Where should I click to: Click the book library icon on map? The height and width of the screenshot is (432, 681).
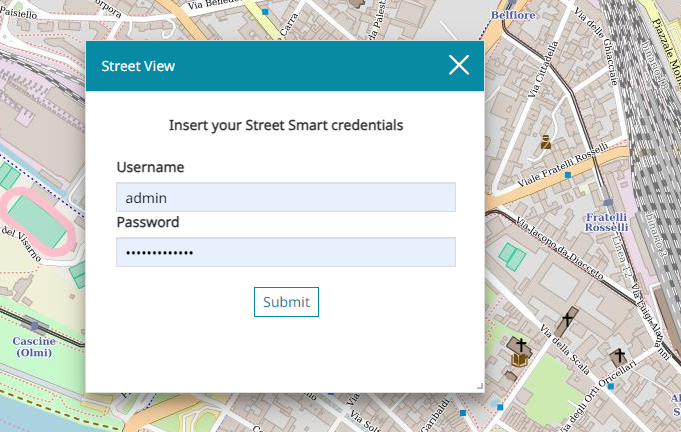click(x=519, y=359)
